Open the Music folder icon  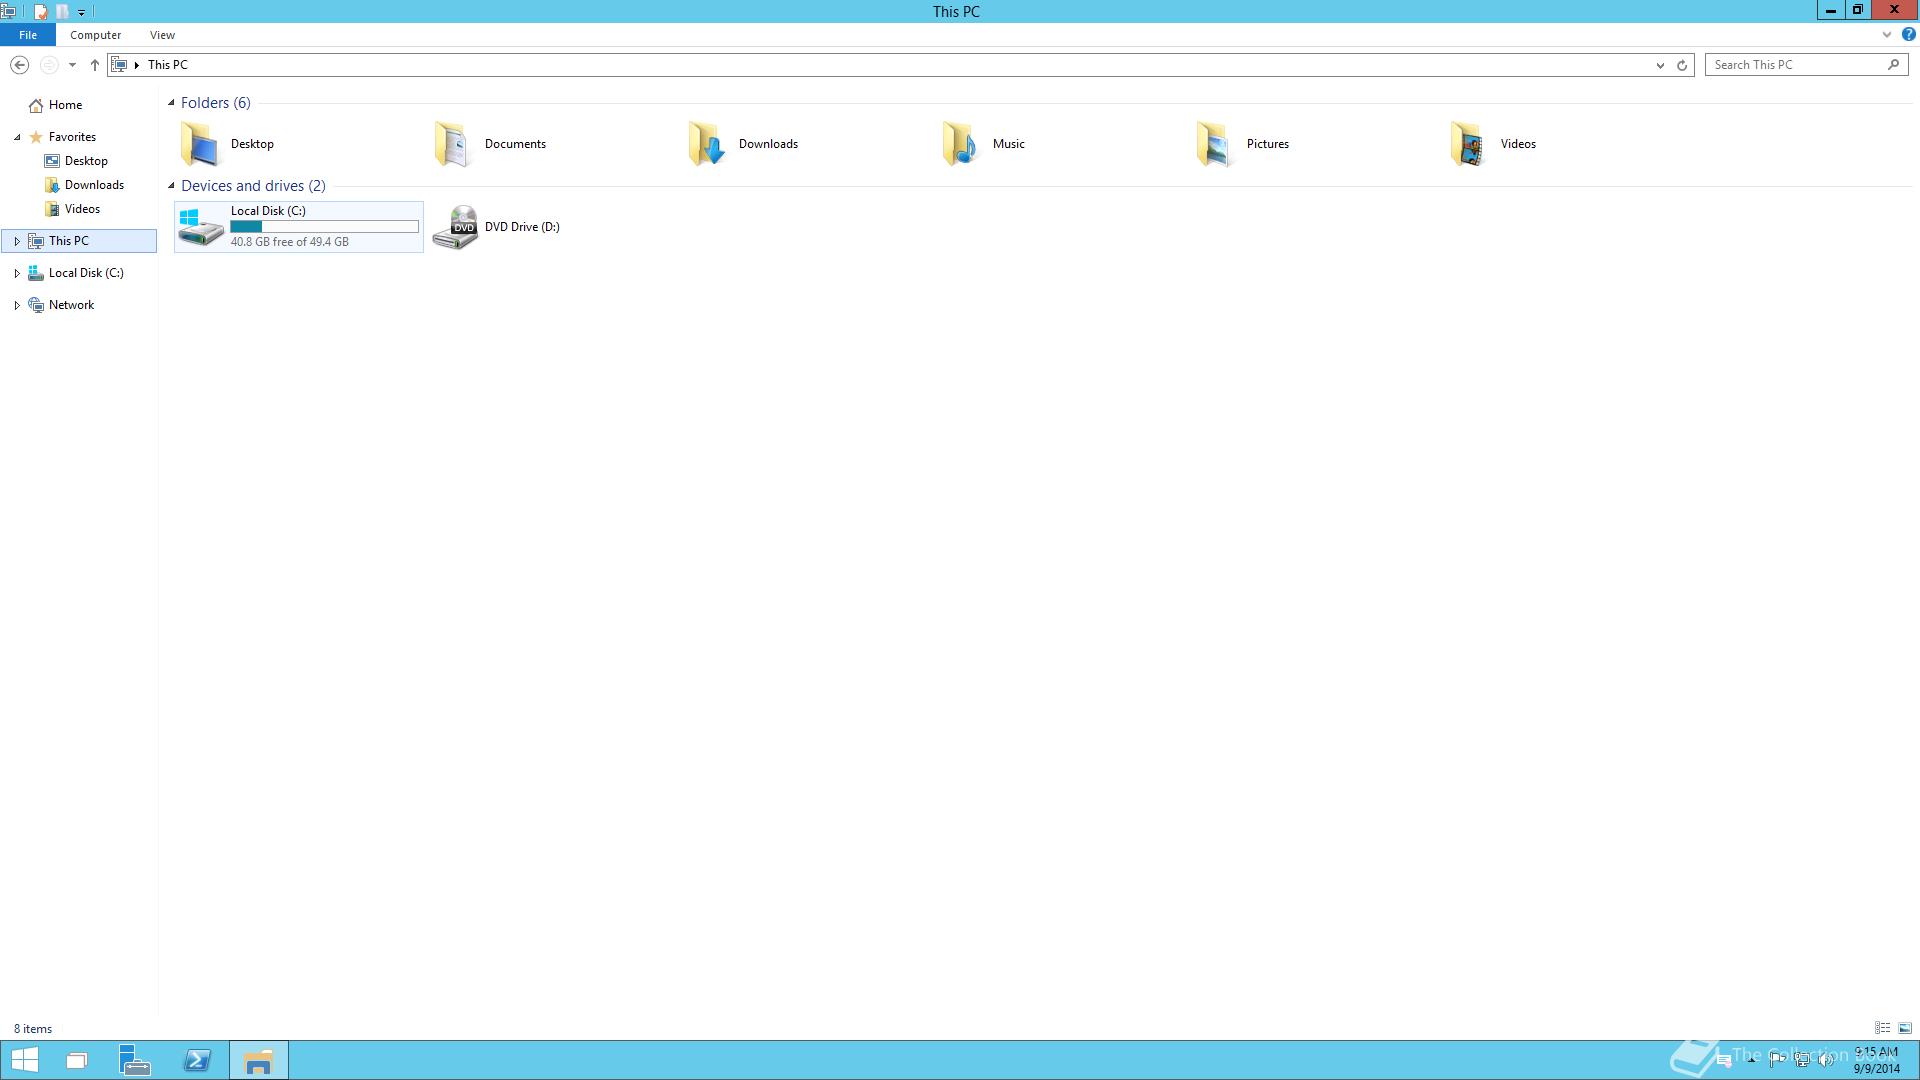960,144
